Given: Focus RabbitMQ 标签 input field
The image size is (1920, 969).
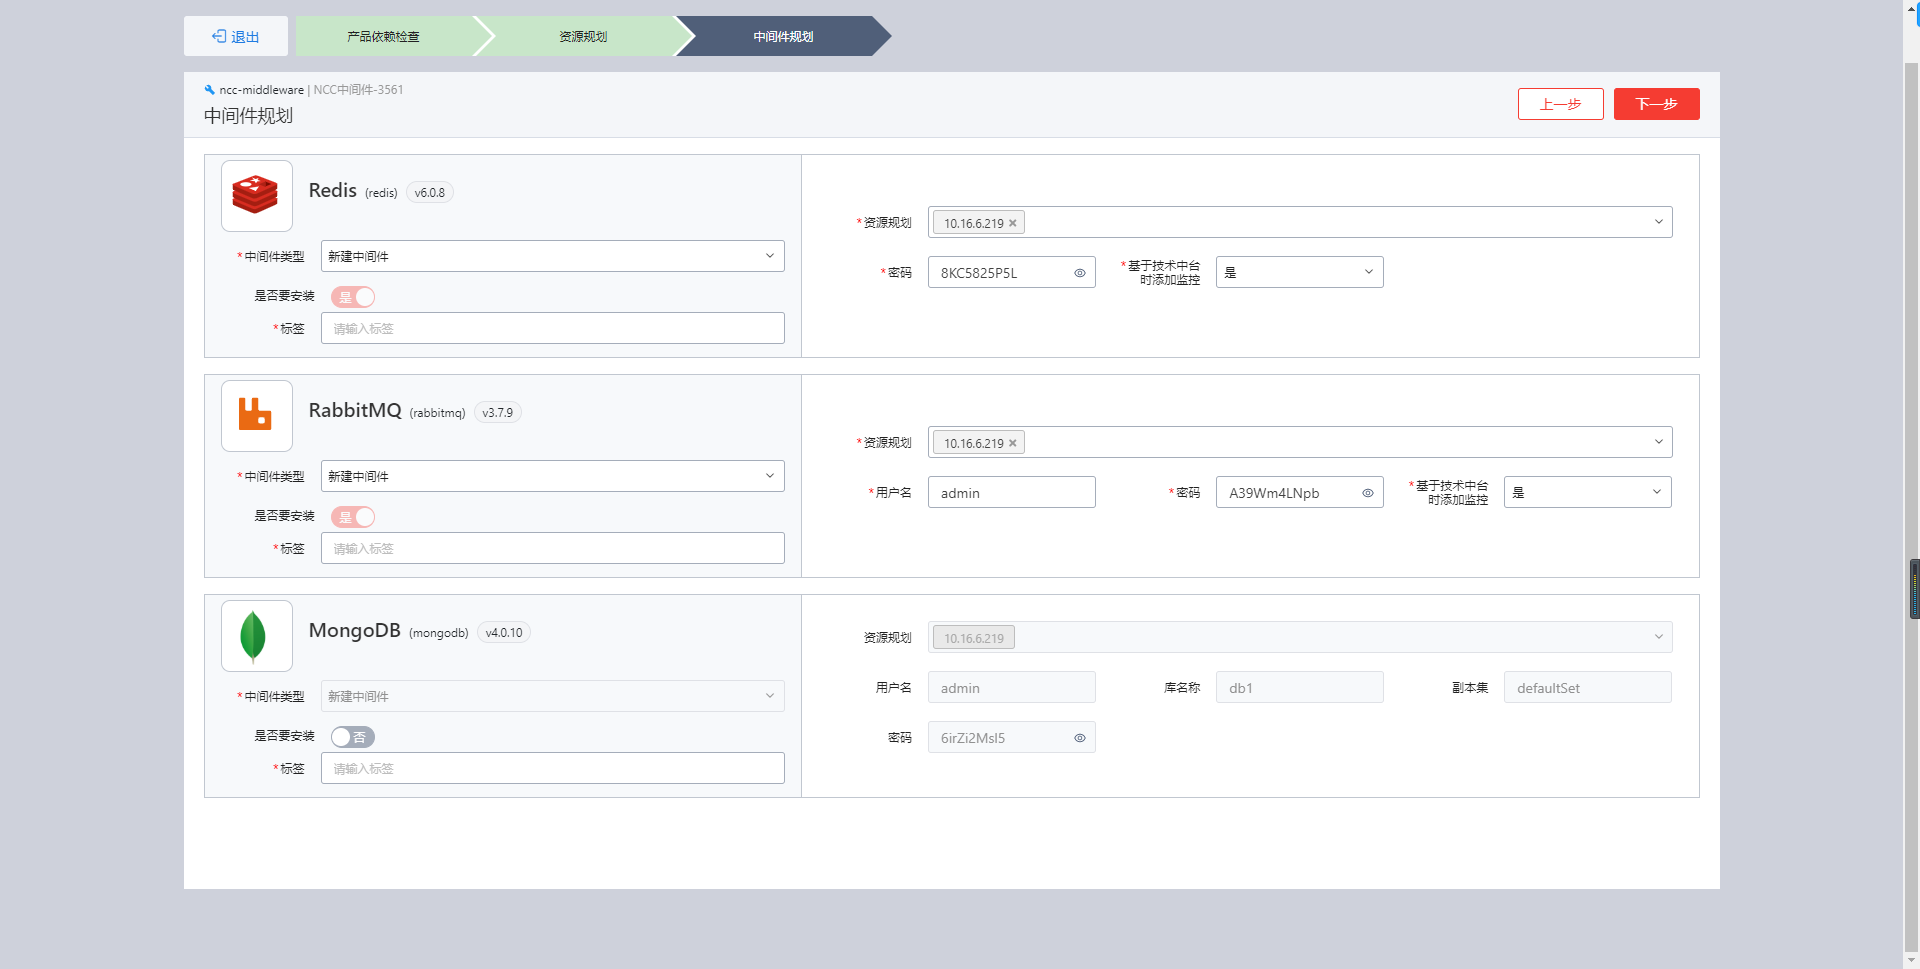Looking at the screenshot, I should pyautogui.click(x=552, y=548).
